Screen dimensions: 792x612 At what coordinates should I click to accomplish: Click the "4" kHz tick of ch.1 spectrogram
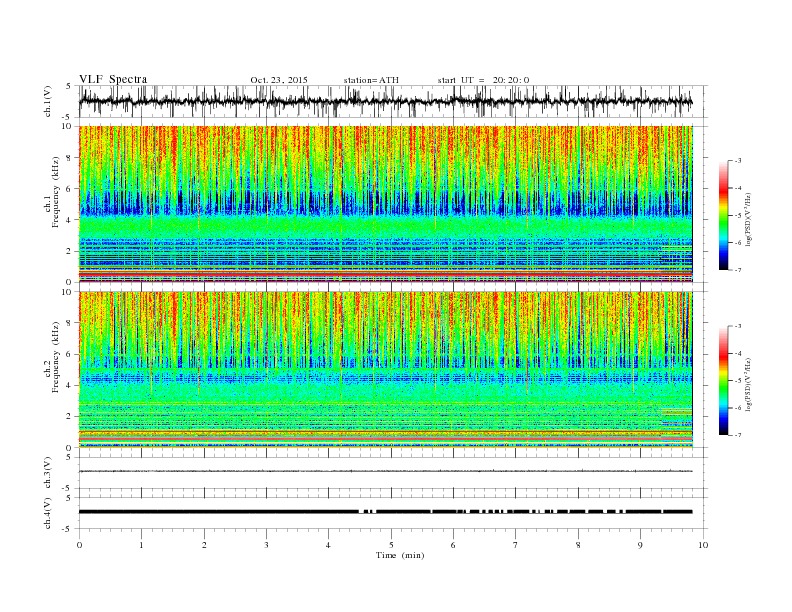[x=70, y=220]
